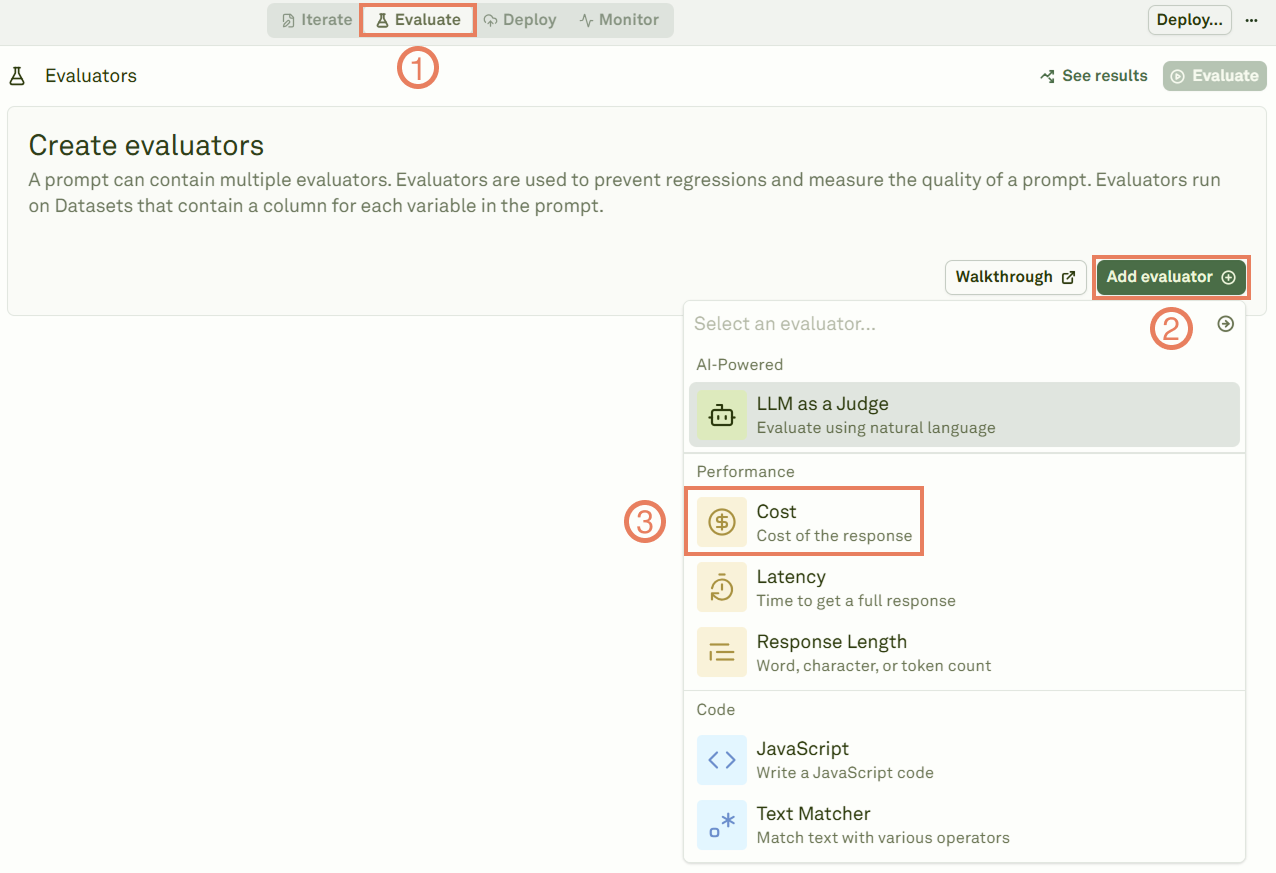Select the LLM as a Judge robot icon
The width and height of the screenshot is (1276, 873).
721,414
